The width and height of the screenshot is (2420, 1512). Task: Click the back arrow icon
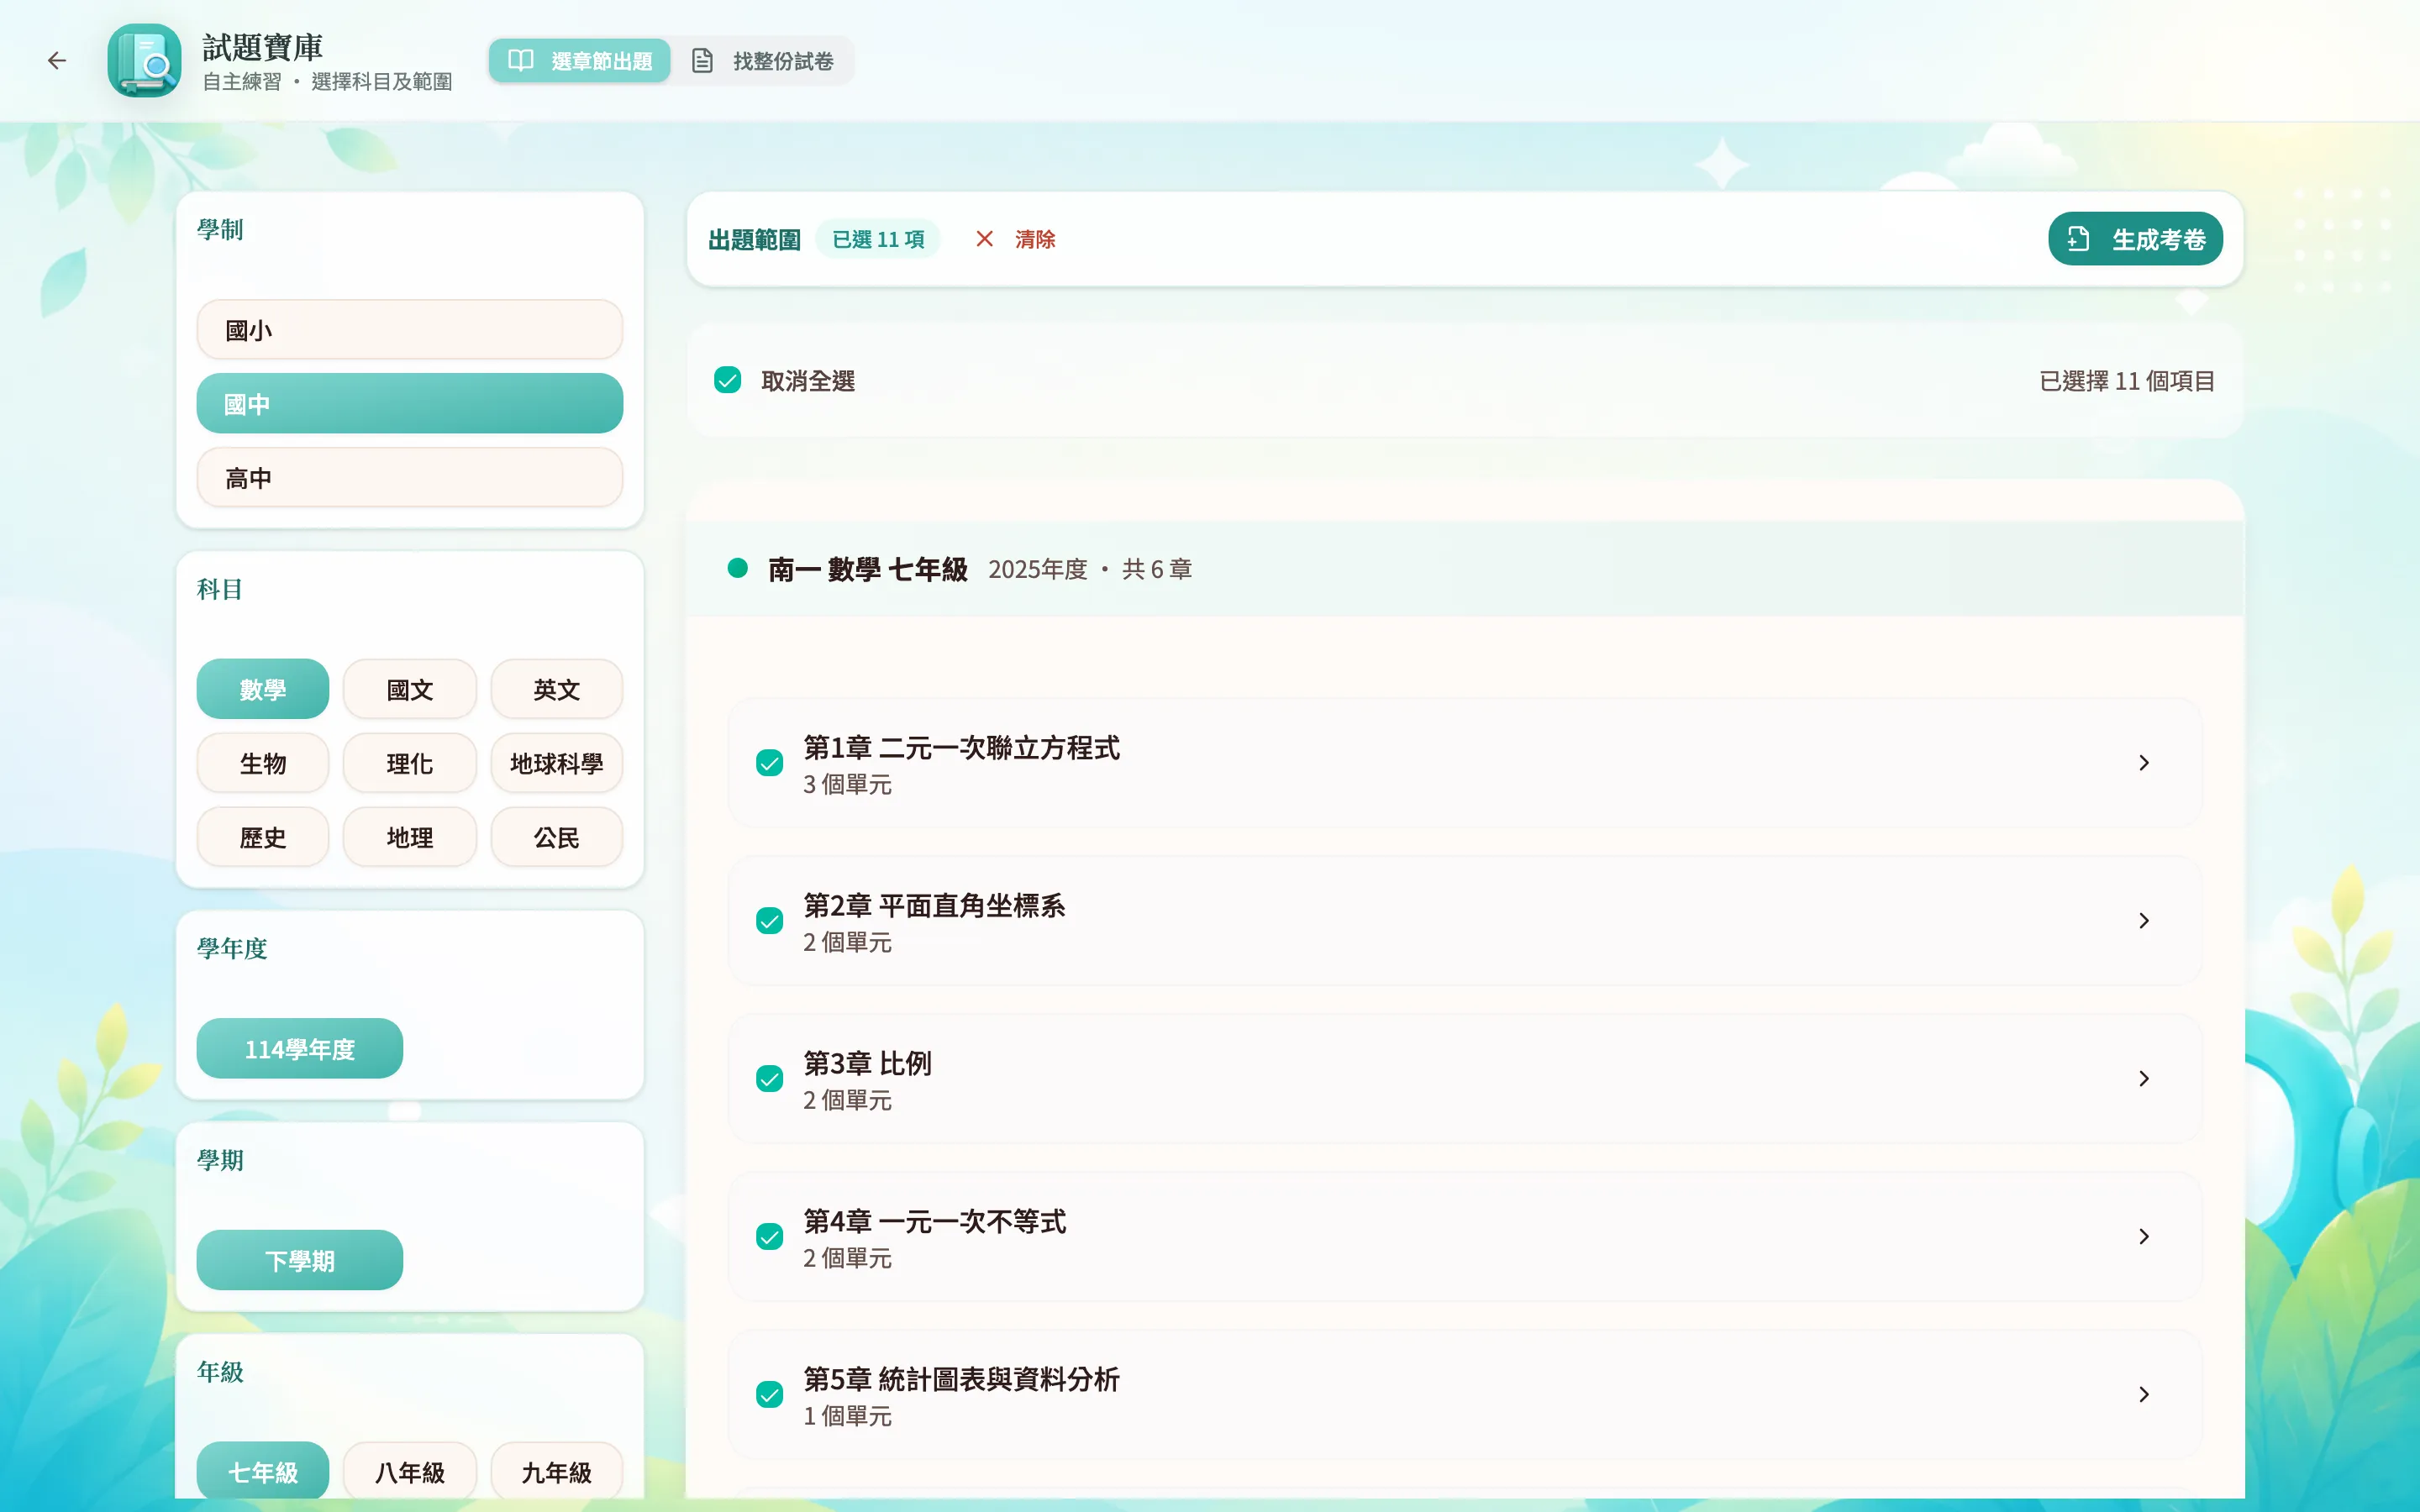point(57,61)
